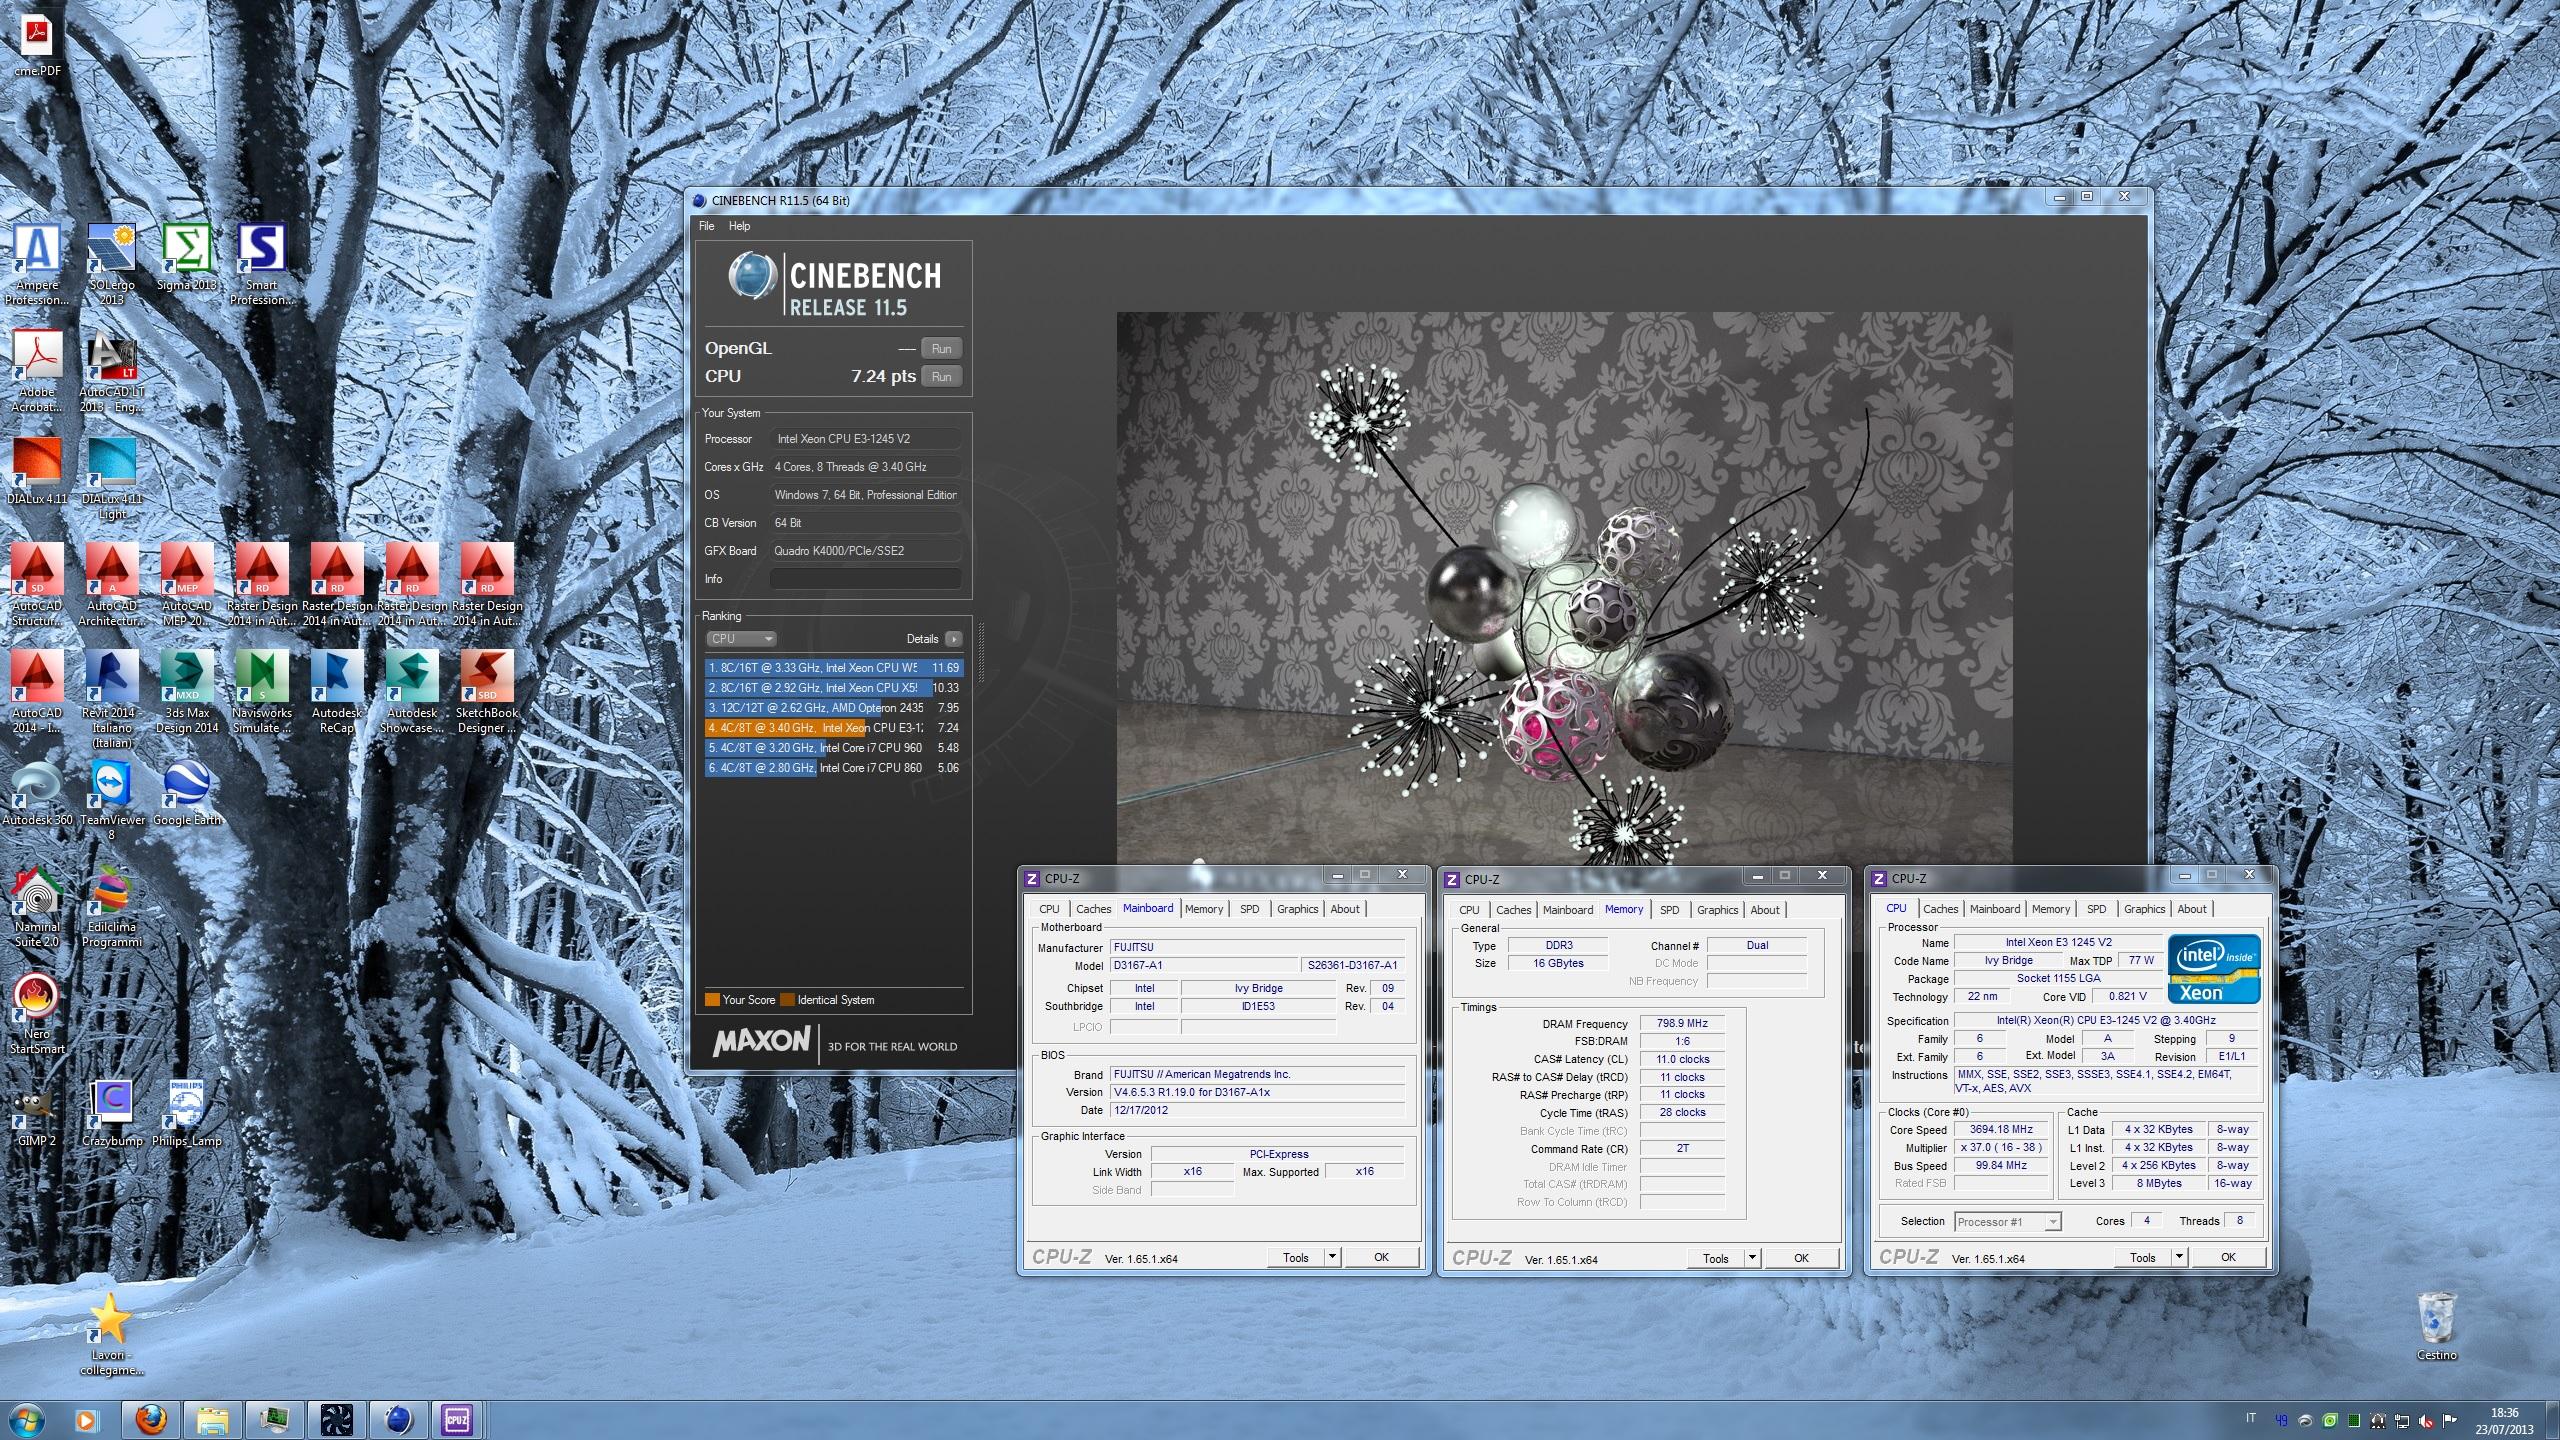Image resolution: width=2560 pixels, height=1440 pixels.
Task: Open the Processor #1 selection combo box
Action: tap(2008, 1221)
